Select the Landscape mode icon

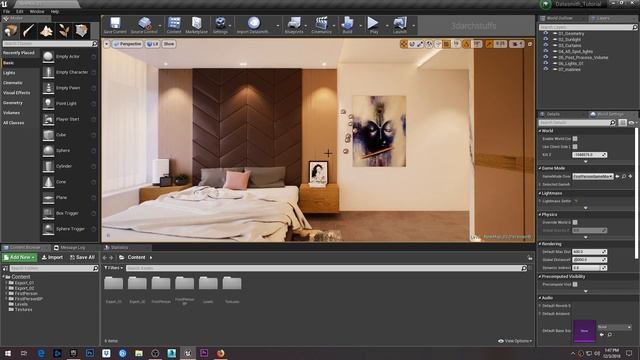pyautogui.click(x=46, y=31)
